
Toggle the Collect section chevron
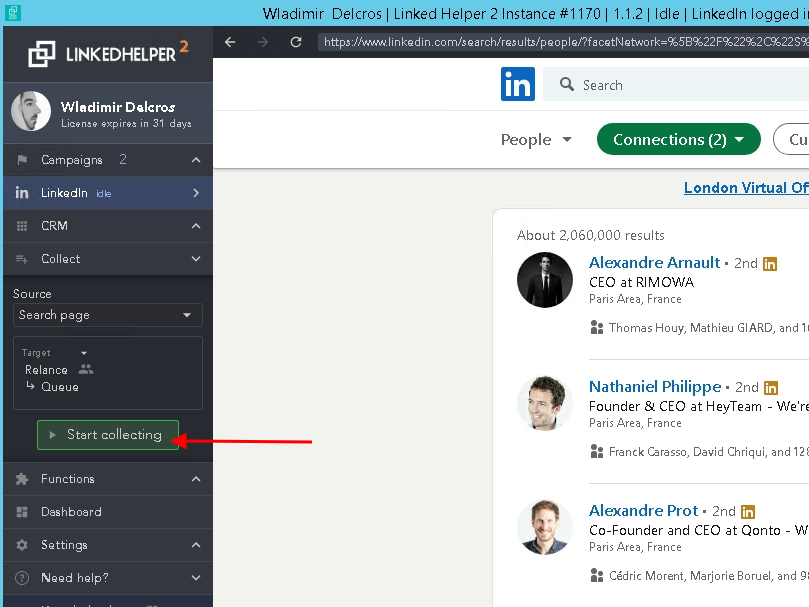tap(196, 259)
